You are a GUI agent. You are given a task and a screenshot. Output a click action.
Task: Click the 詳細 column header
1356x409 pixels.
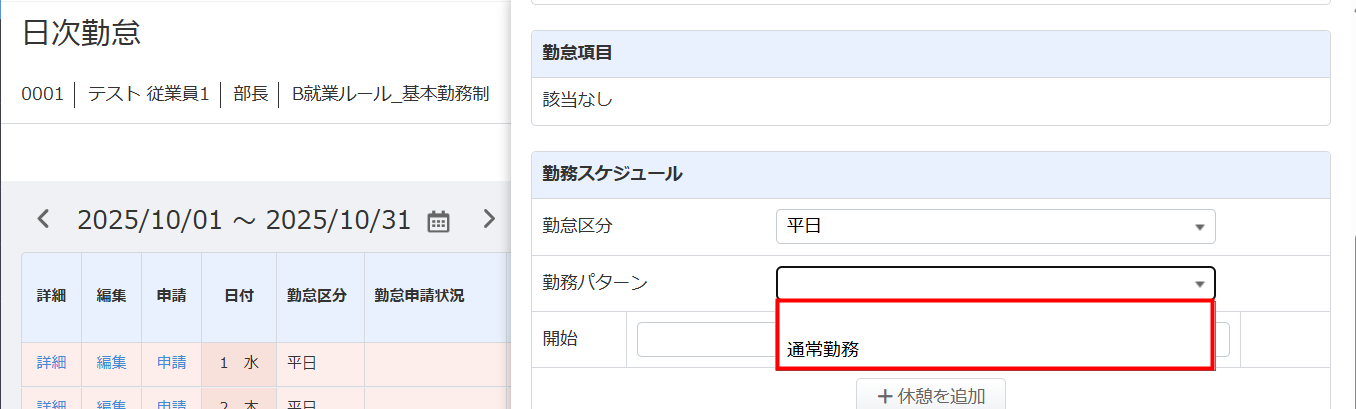click(x=51, y=295)
